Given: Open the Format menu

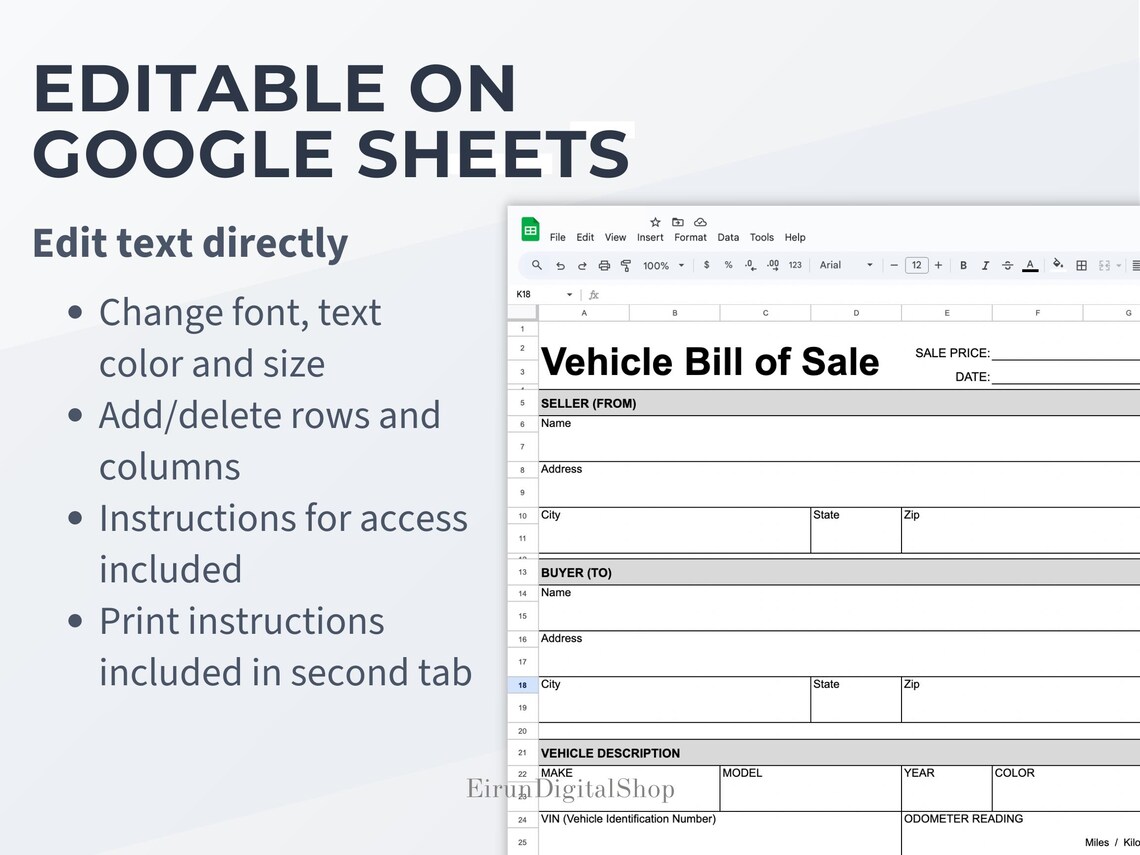Looking at the screenshot, I should pos(690,238).
